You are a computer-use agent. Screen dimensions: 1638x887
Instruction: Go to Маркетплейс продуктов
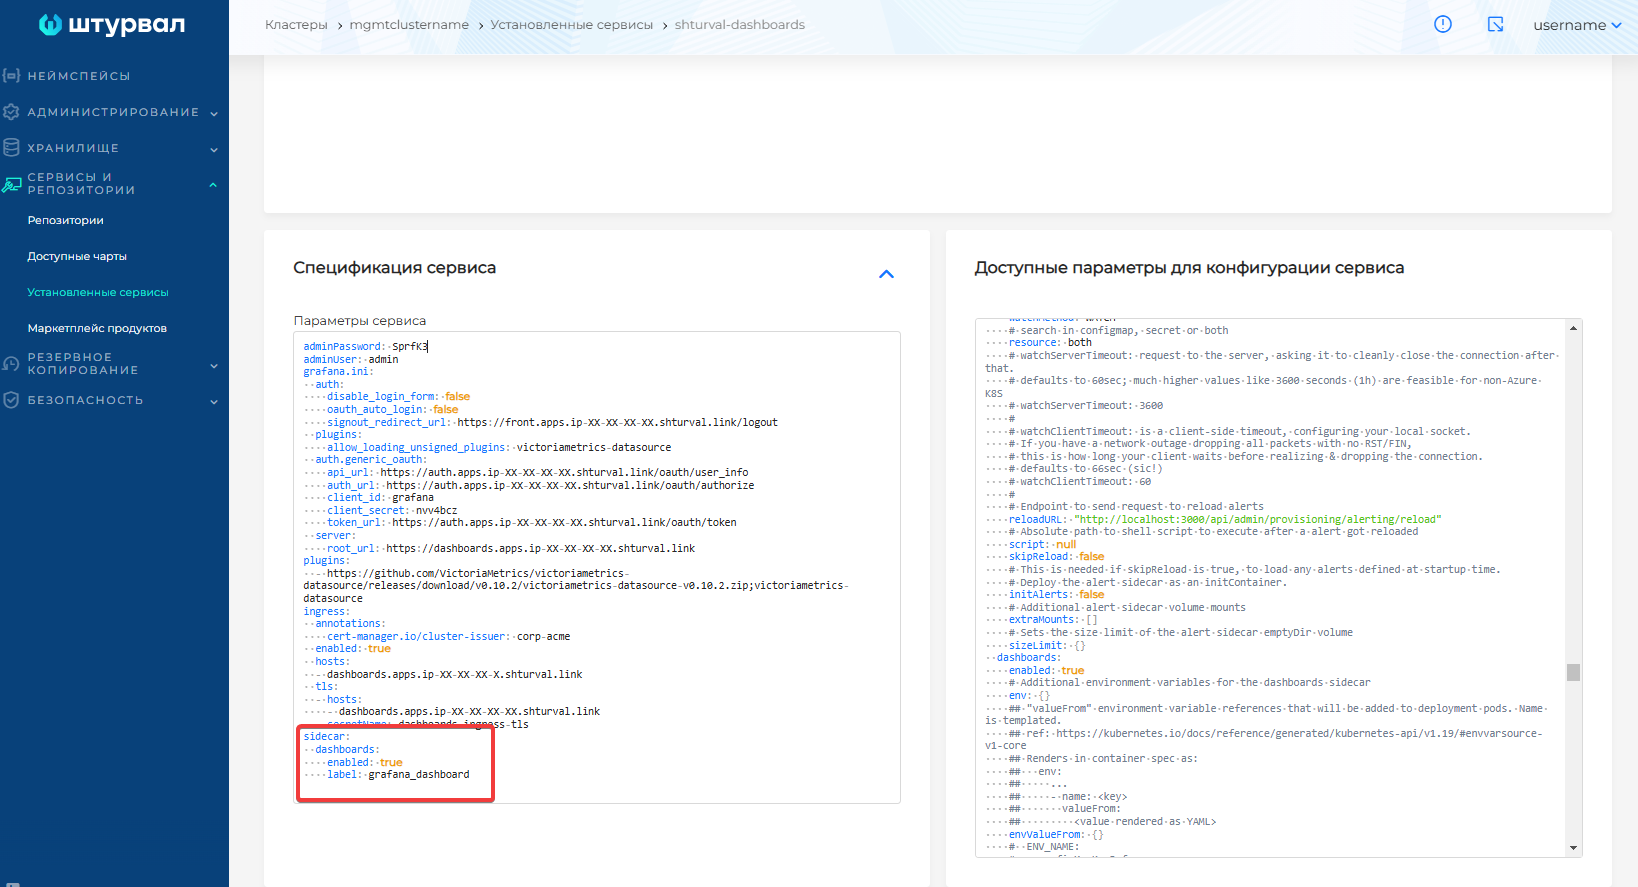(x=97, y=328)
